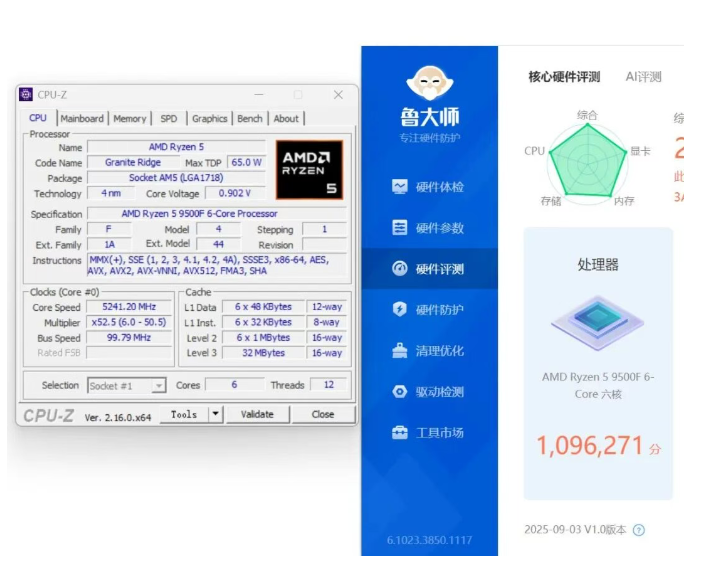The height and width of the screenshot is (572, 702).
Task: Select the SPD tab
Action: click(x=169, y=119)
